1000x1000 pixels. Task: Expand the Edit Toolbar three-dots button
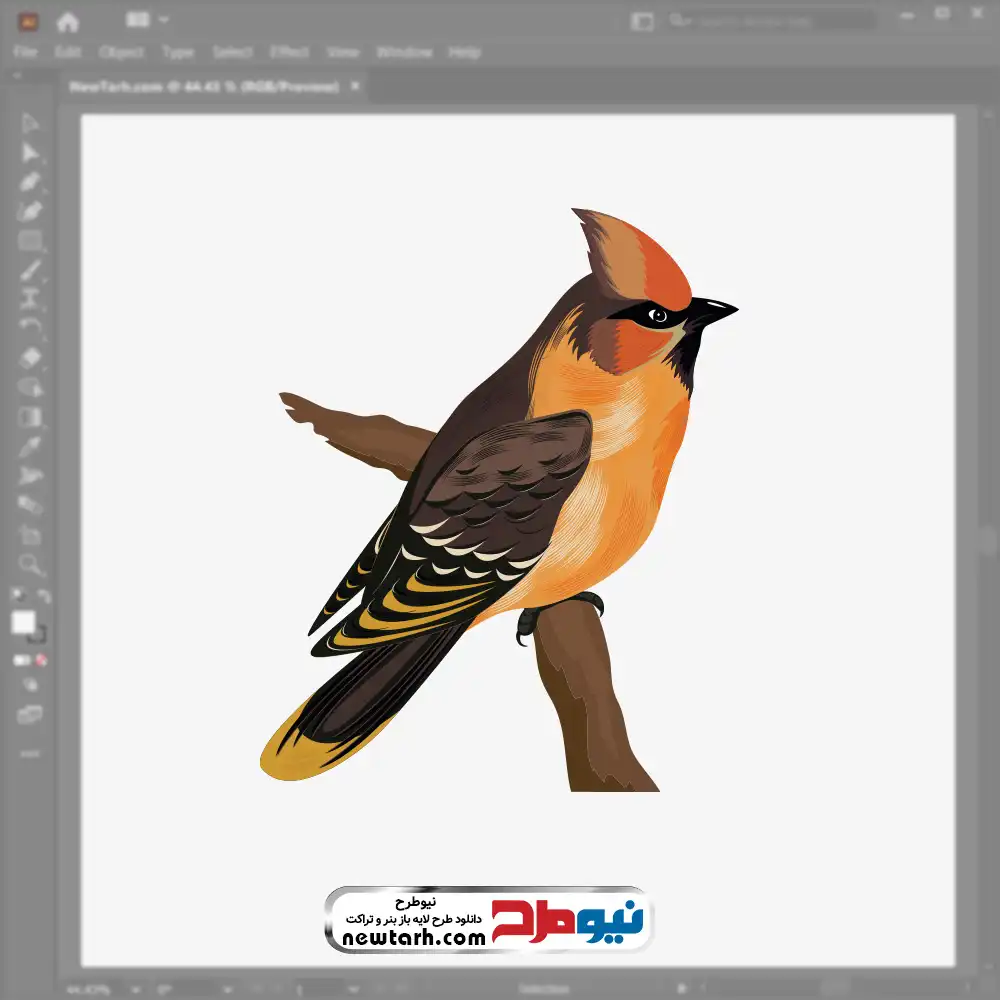(30, 752)
